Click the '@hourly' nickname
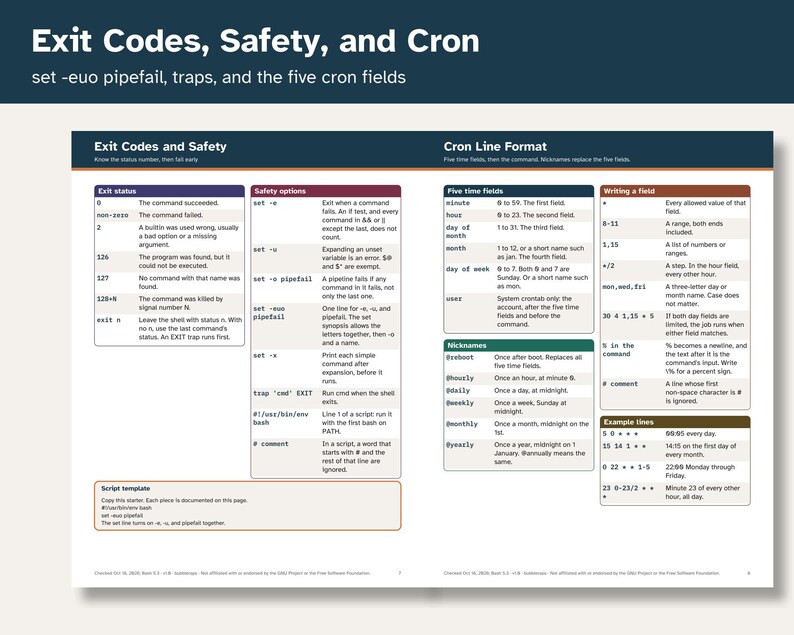794x635 pixels. coord(460,378)
